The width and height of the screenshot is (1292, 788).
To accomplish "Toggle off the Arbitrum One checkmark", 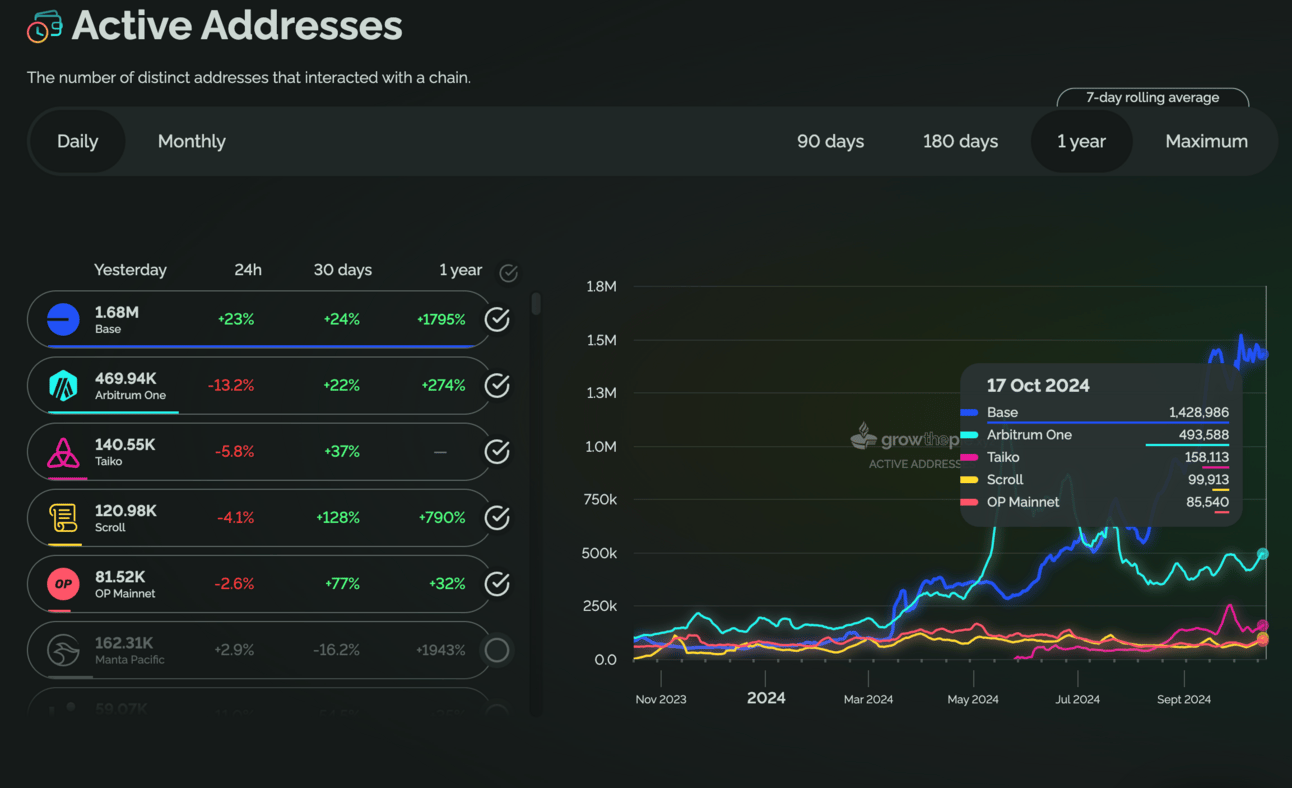I will [497, 386].
